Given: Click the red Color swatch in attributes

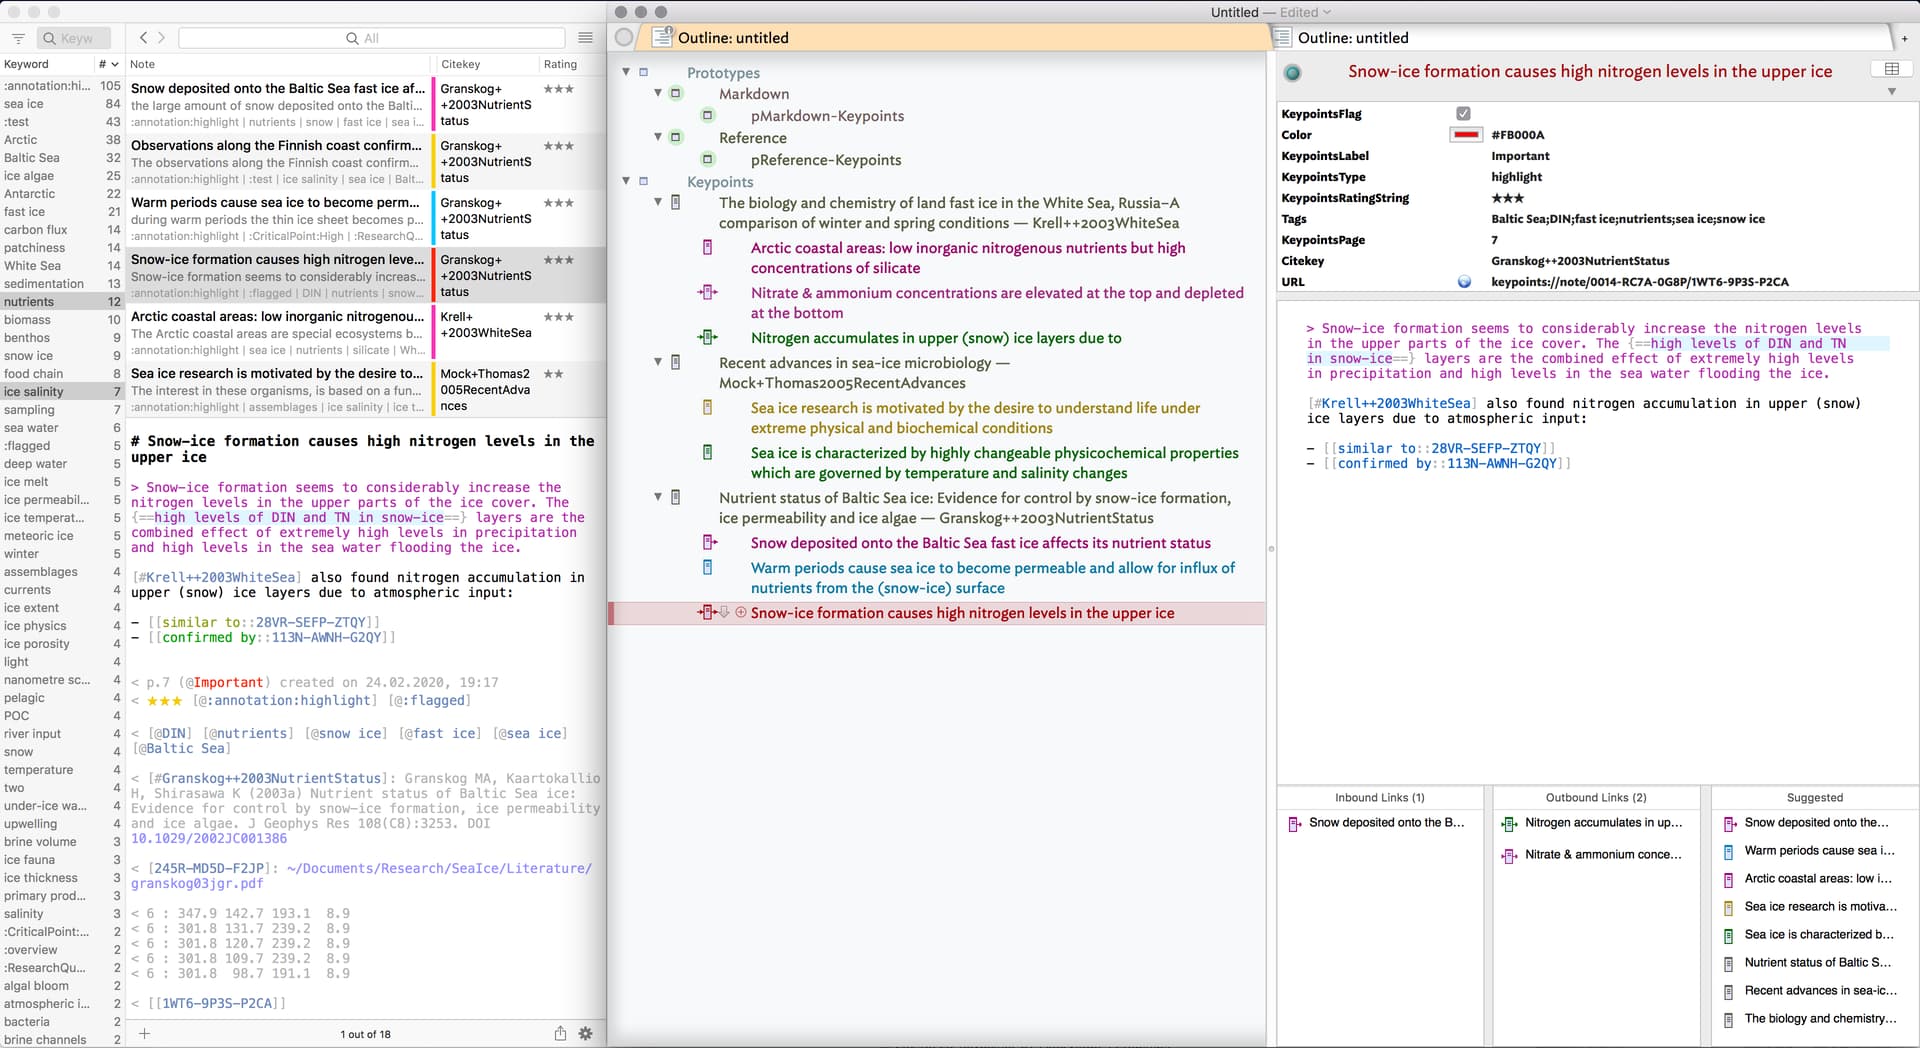Looking at the screenshot, I should (1466, 135).
